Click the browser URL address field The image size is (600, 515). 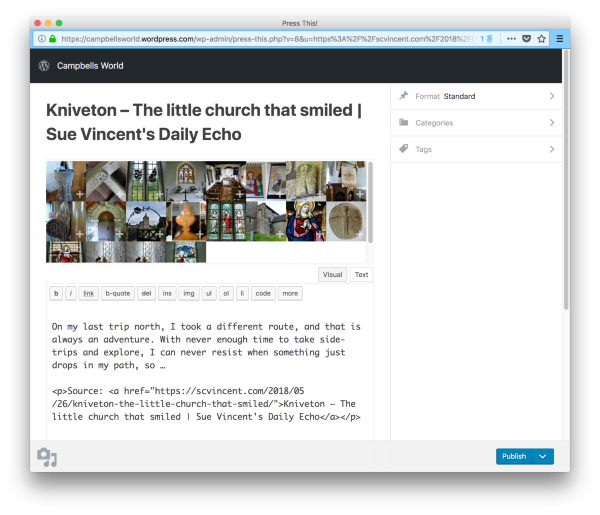click(268, 39)
